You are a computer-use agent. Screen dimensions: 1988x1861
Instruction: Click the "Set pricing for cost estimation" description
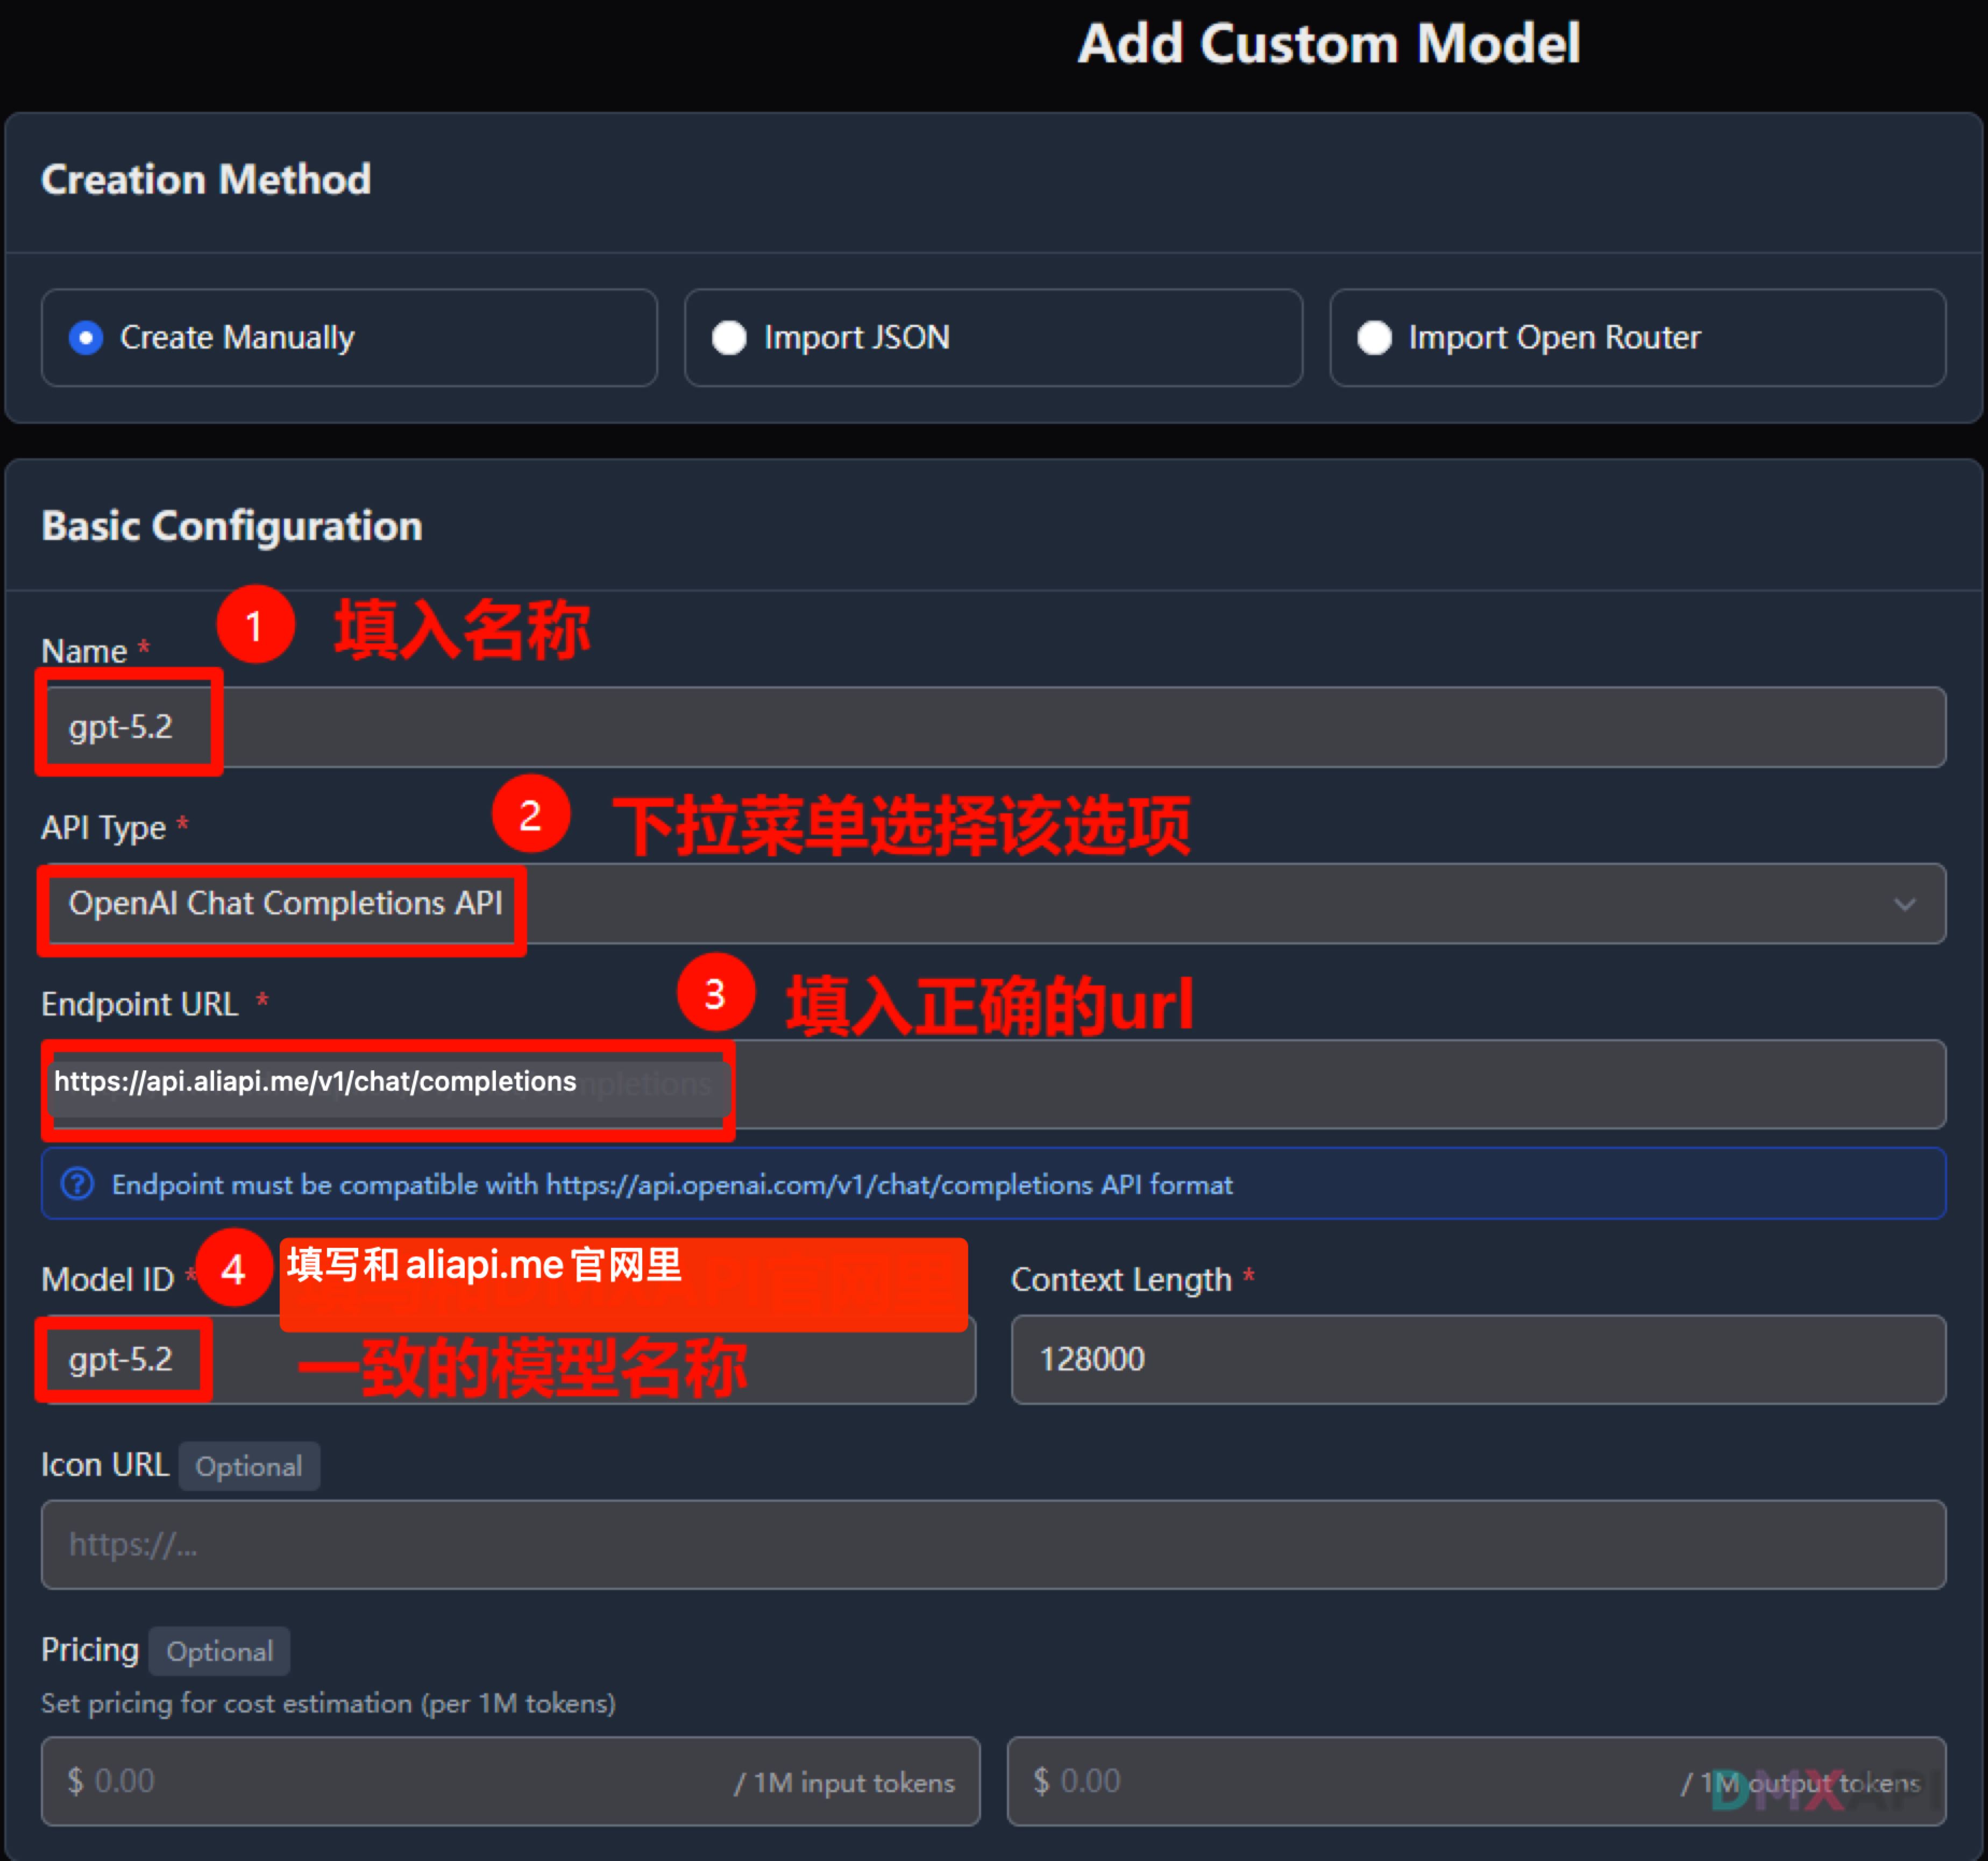pyautogui.click(x=328, y=1703)
